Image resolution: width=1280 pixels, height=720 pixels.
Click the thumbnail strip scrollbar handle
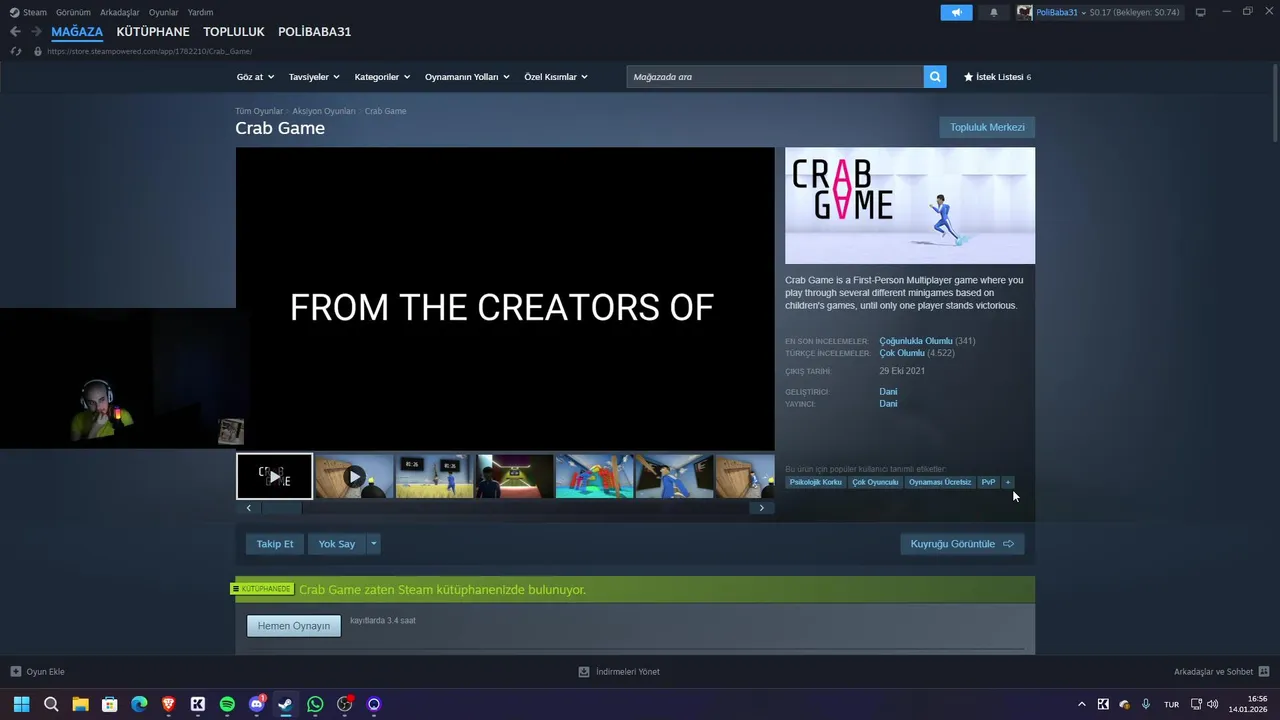(281, 508)
